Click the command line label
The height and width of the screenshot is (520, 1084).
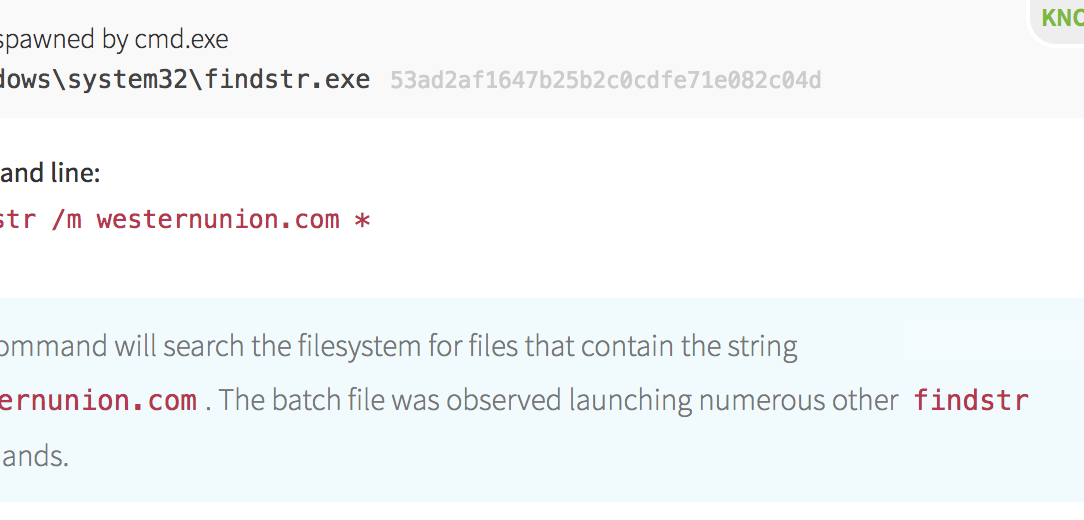click(x=50, y=173)
